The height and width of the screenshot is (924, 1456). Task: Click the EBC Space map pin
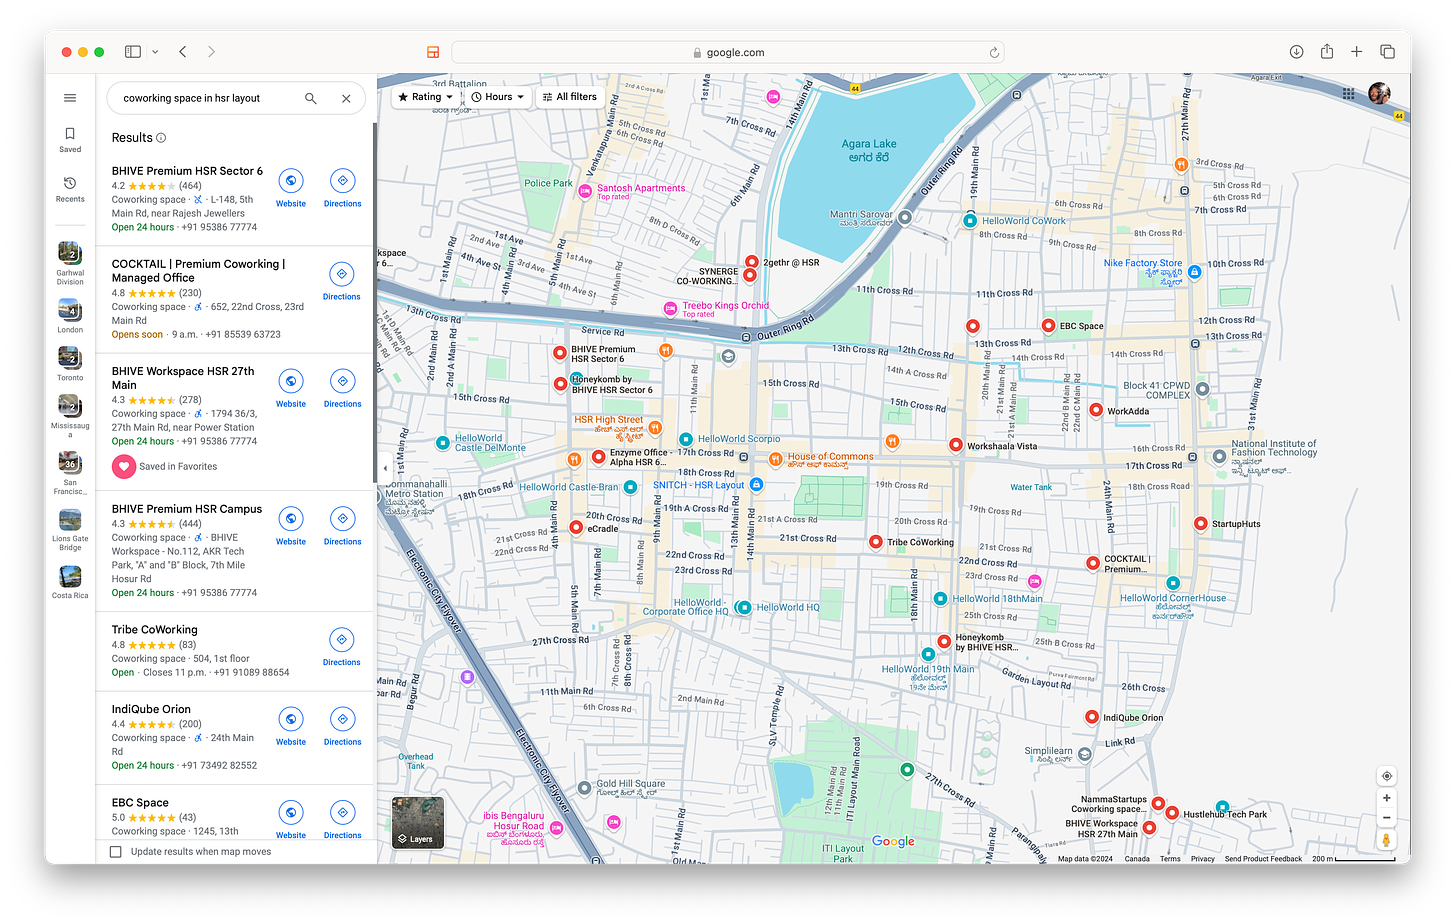pos(1048,325)
